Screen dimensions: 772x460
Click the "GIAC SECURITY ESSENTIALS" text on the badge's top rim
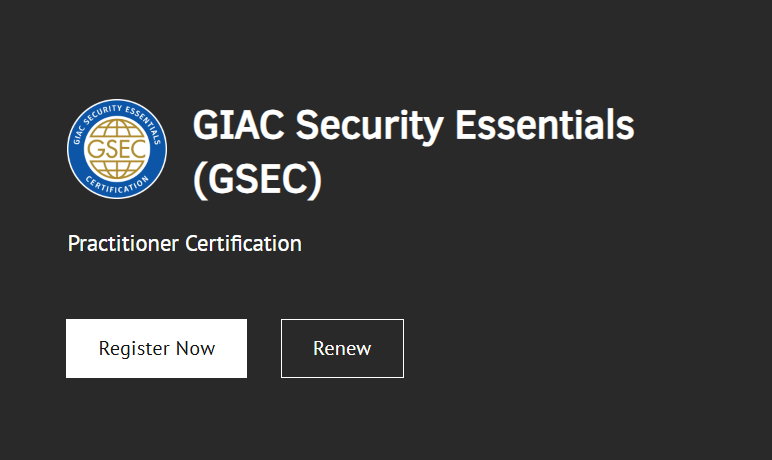coord(117,110)
